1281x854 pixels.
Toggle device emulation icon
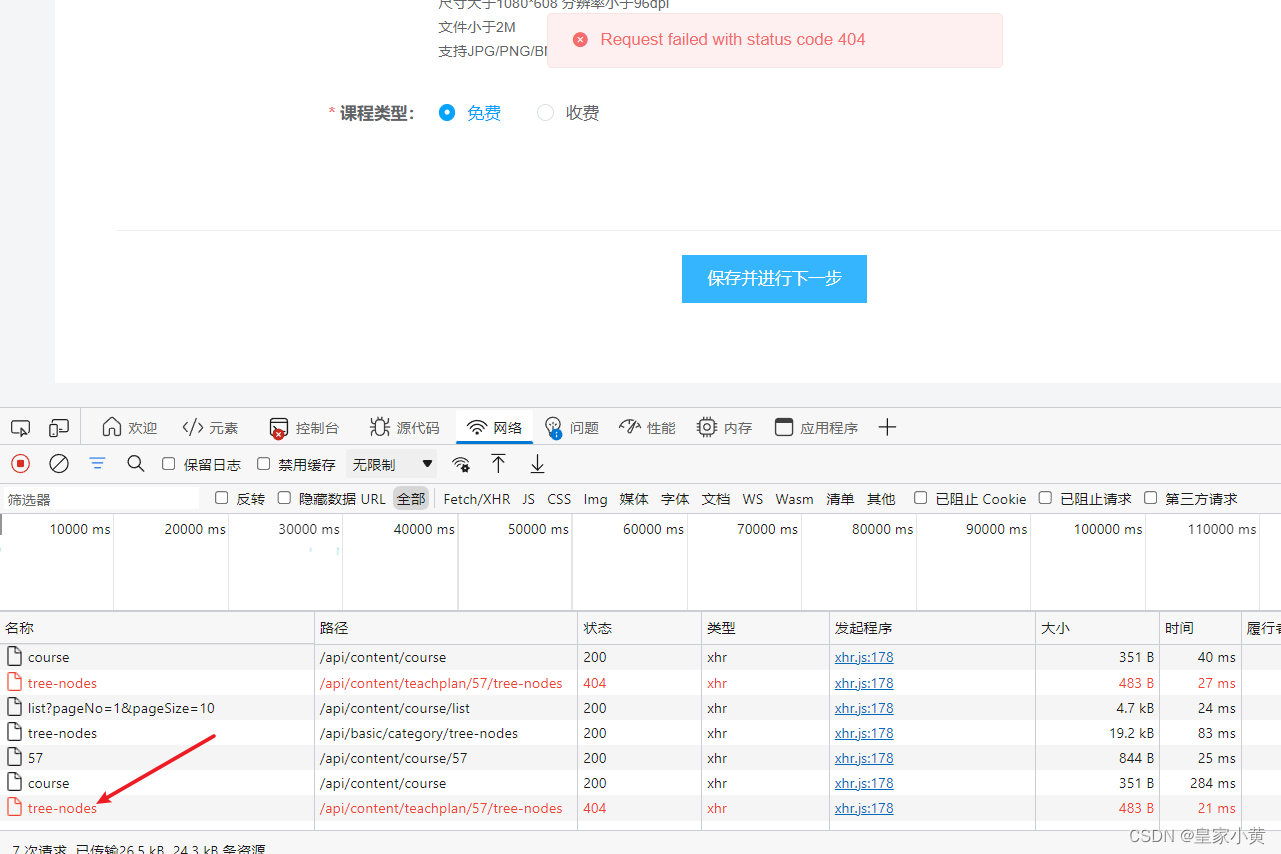pos(59,428)
